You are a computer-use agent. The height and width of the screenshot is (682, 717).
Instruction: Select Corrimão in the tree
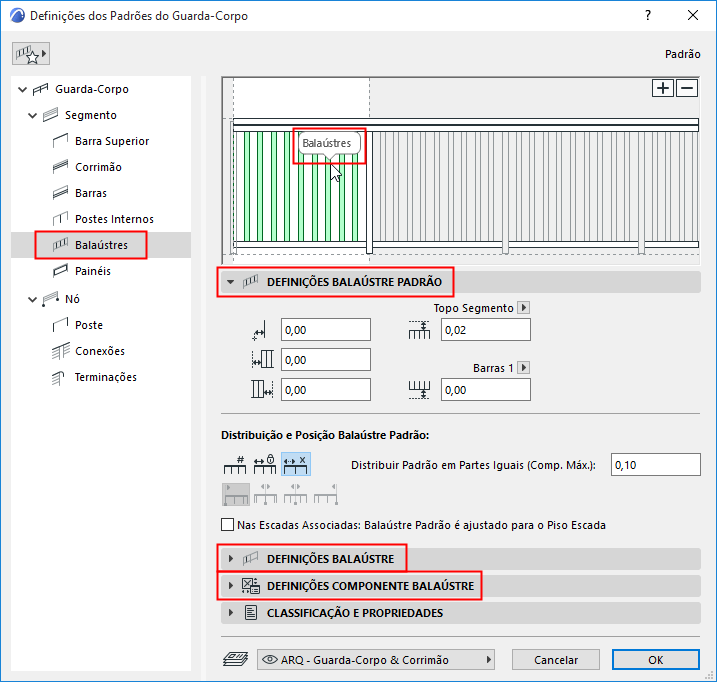[x=98, y=167]
